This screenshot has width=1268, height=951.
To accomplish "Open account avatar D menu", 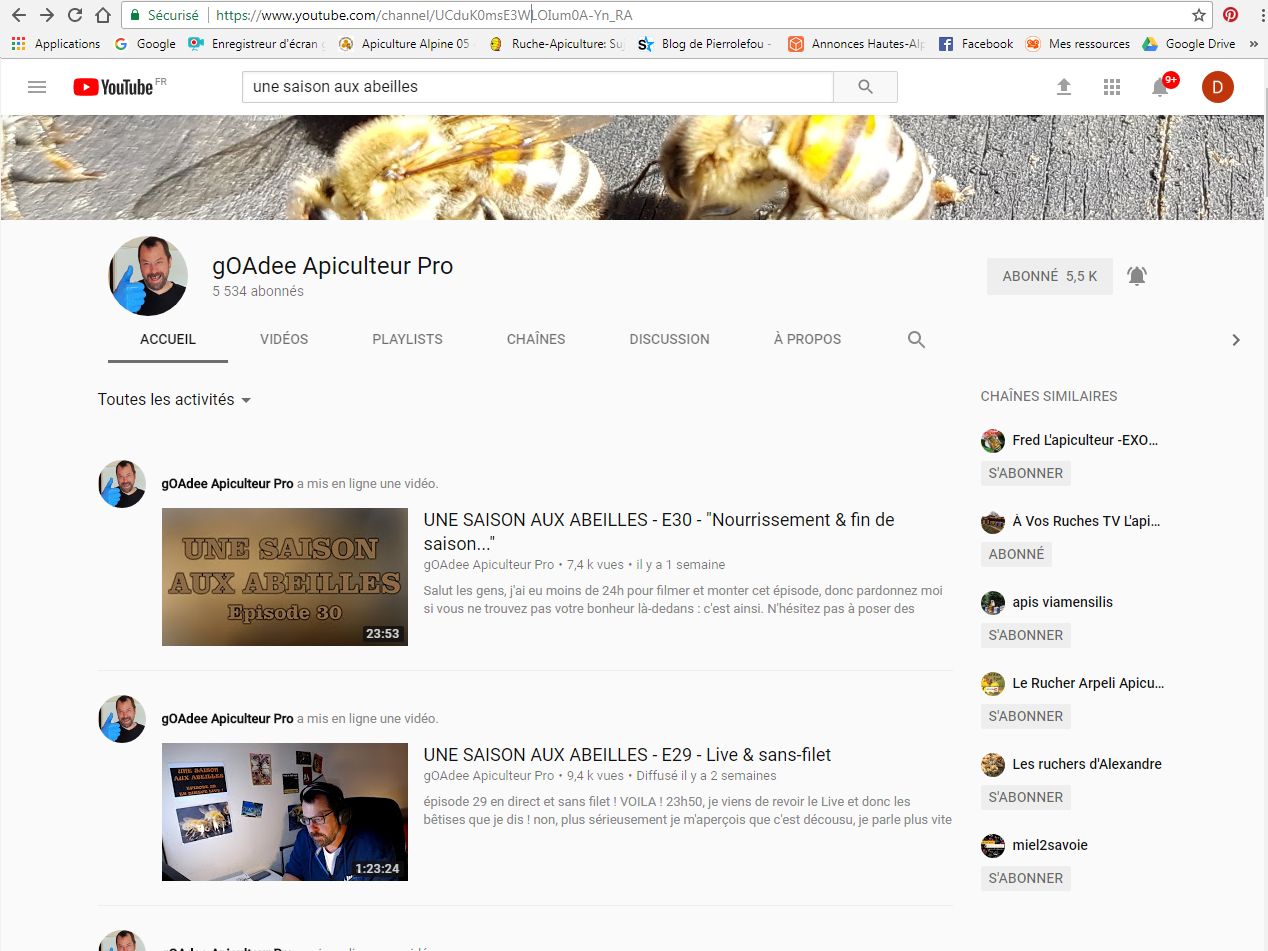I will (x=1218, y=87).
